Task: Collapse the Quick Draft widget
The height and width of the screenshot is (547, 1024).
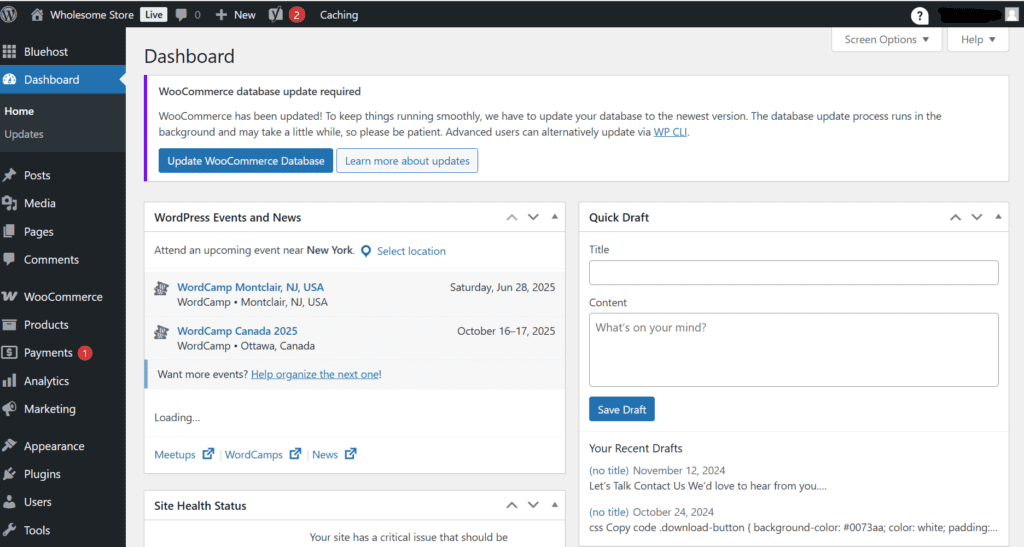Action: point(998,217)
